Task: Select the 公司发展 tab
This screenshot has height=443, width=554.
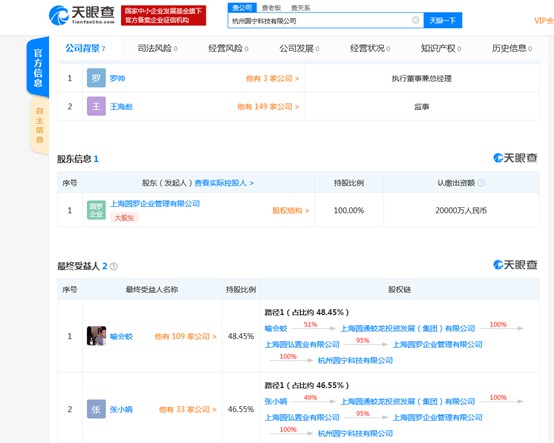Action: (x=299, y=48)
